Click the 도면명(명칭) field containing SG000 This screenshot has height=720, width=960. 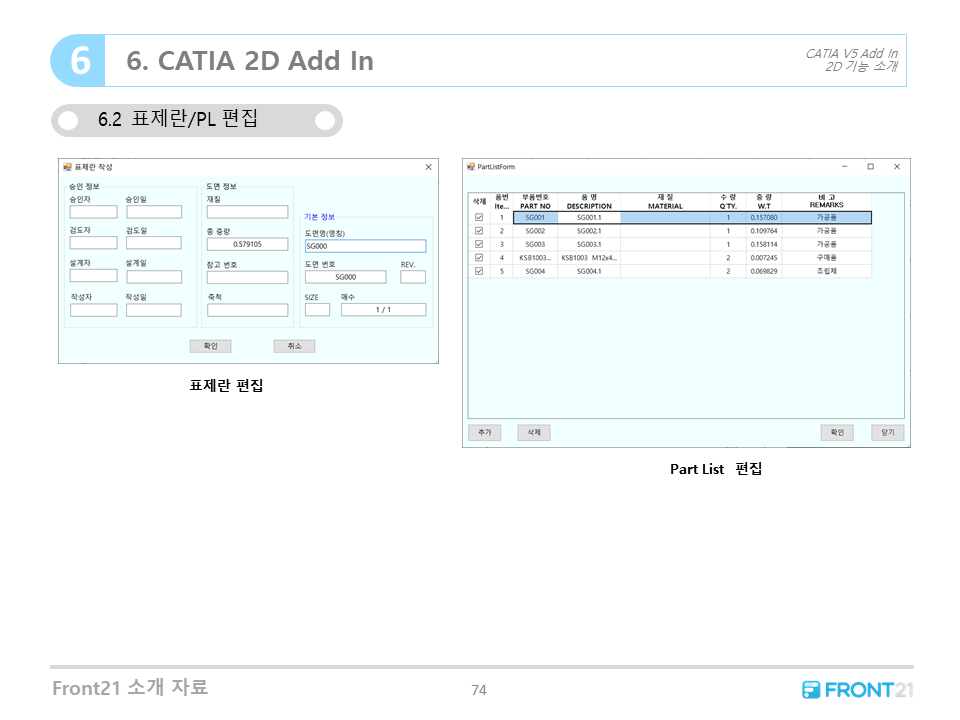pyautogui.click(x=366, y=246)
